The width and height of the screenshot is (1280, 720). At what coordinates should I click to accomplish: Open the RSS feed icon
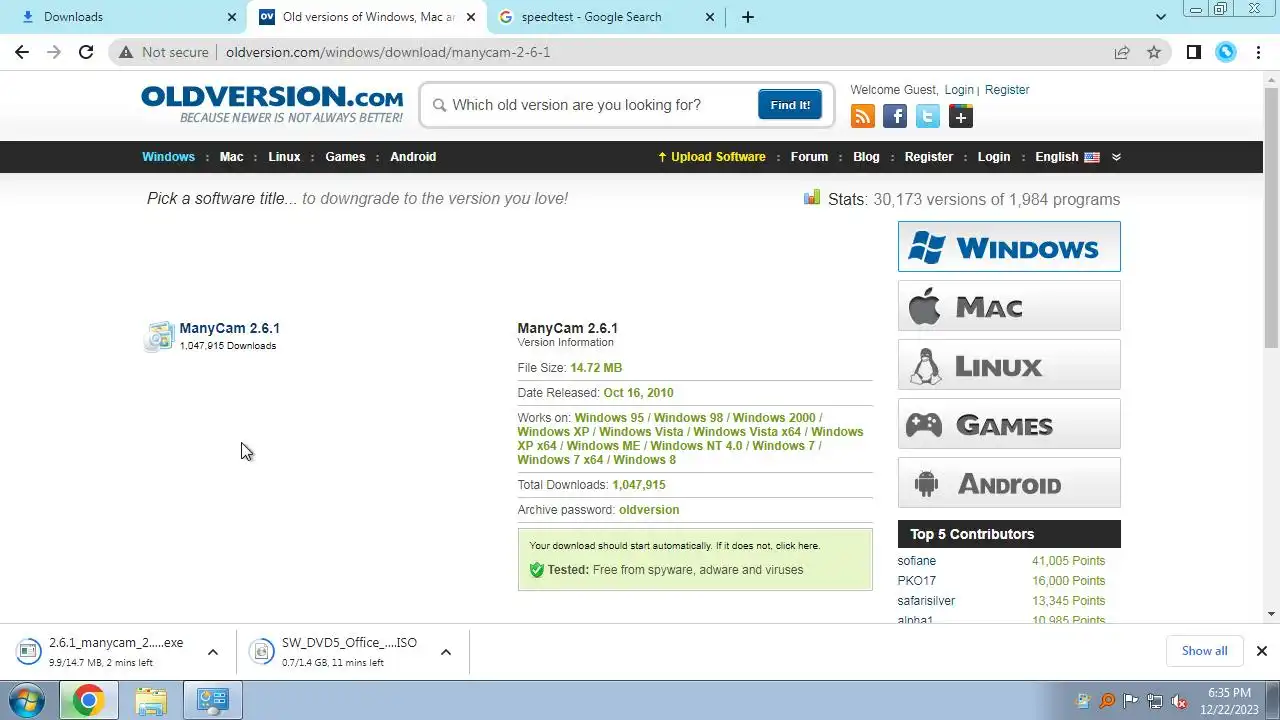pyautogui.click(x=863, y=117)
